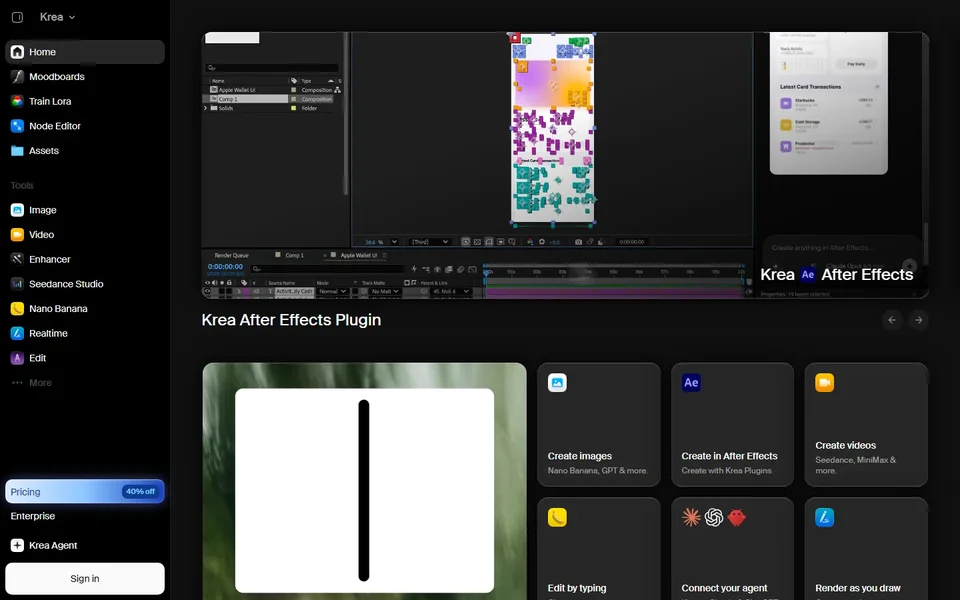This screenshot has height=600, width=960.
Task: Open the Create in After Effects card
Action: 732,425
